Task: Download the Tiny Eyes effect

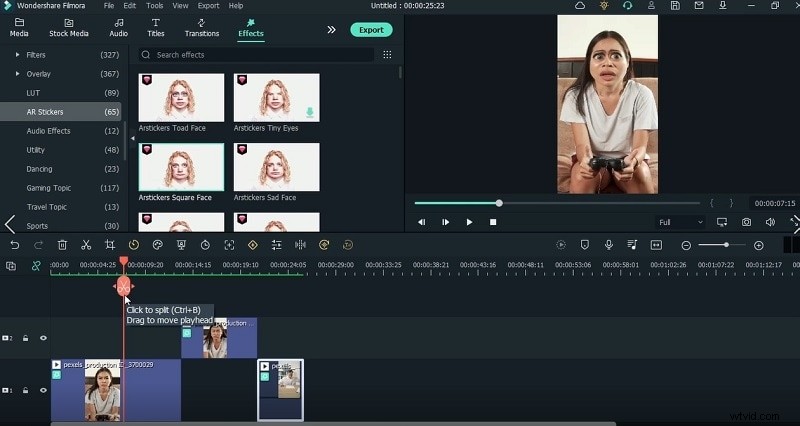Action: [310, 112]
